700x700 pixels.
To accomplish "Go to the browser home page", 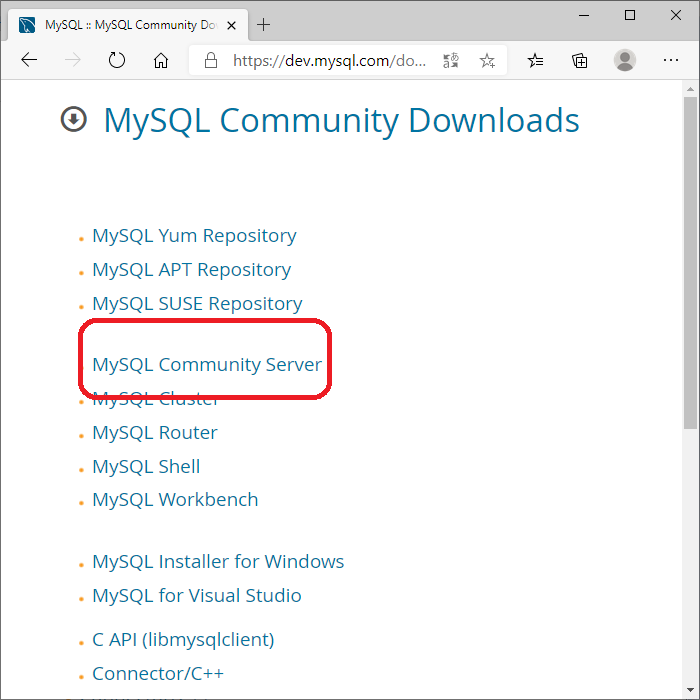I will 161,61.
